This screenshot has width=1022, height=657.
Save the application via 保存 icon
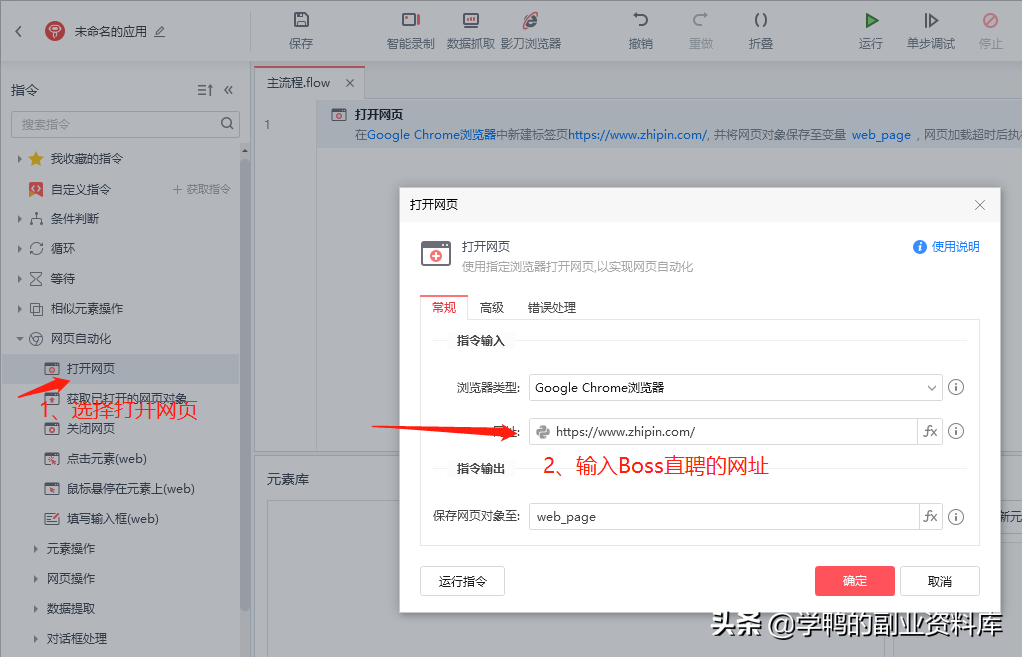300,31
